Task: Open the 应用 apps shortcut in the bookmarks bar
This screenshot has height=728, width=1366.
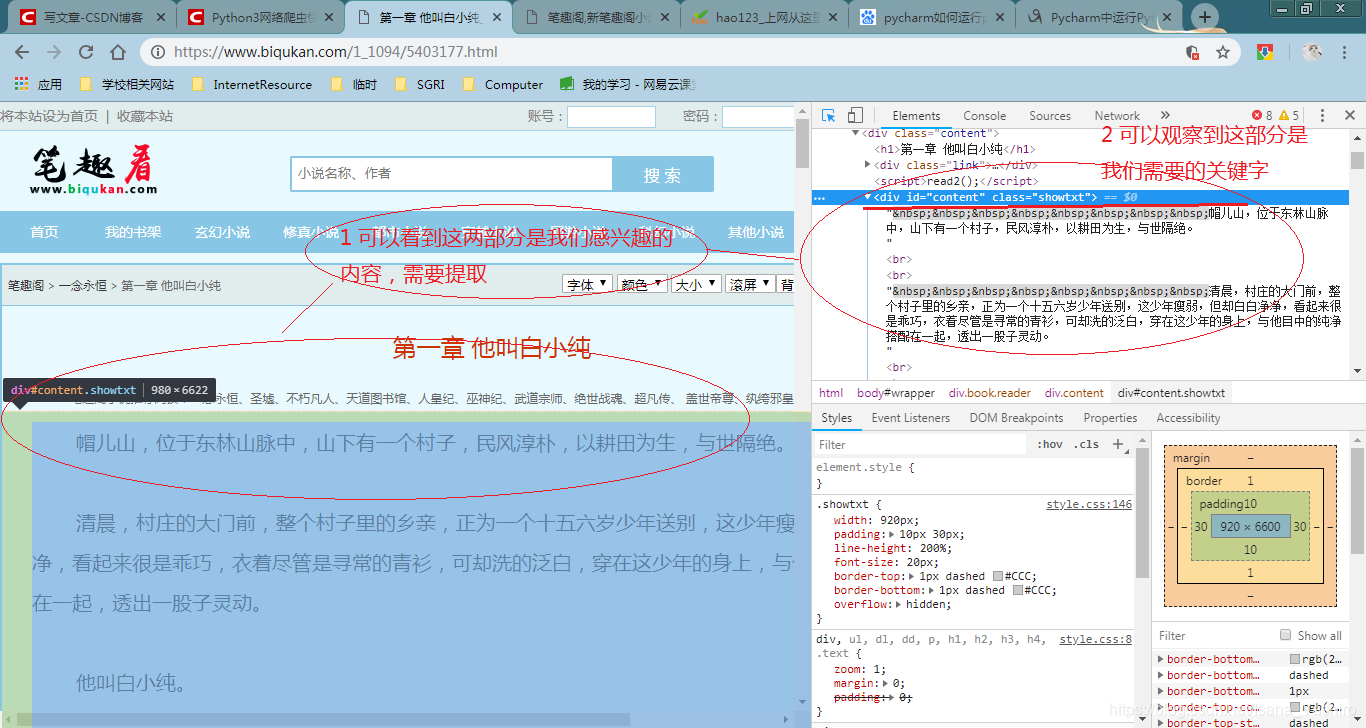Action: [x=39, y=85]
